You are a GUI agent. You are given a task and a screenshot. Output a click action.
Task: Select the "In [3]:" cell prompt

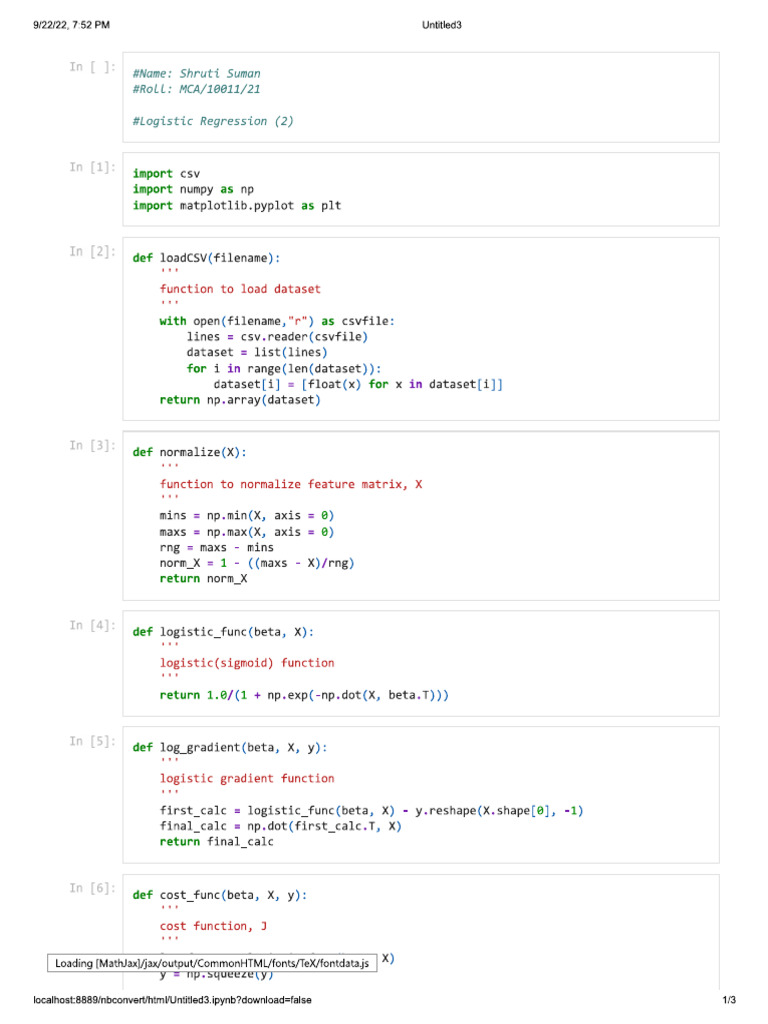93,446
